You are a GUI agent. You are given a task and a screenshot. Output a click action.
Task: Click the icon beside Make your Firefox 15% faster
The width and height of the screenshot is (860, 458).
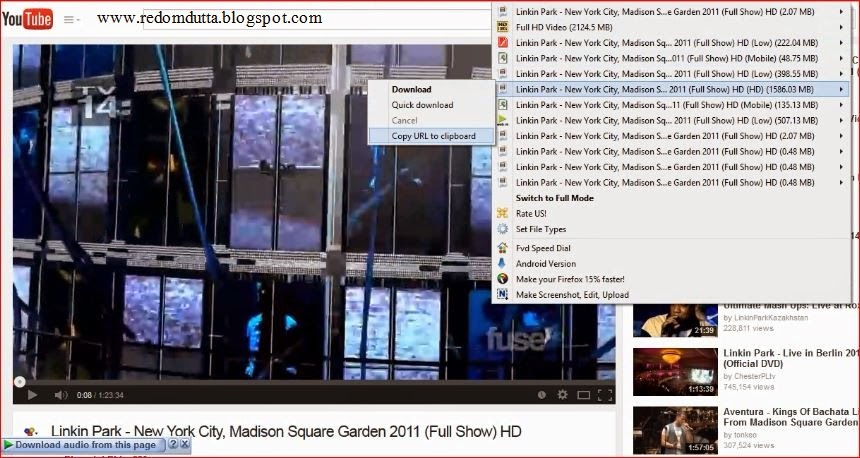tap(502, 279)
